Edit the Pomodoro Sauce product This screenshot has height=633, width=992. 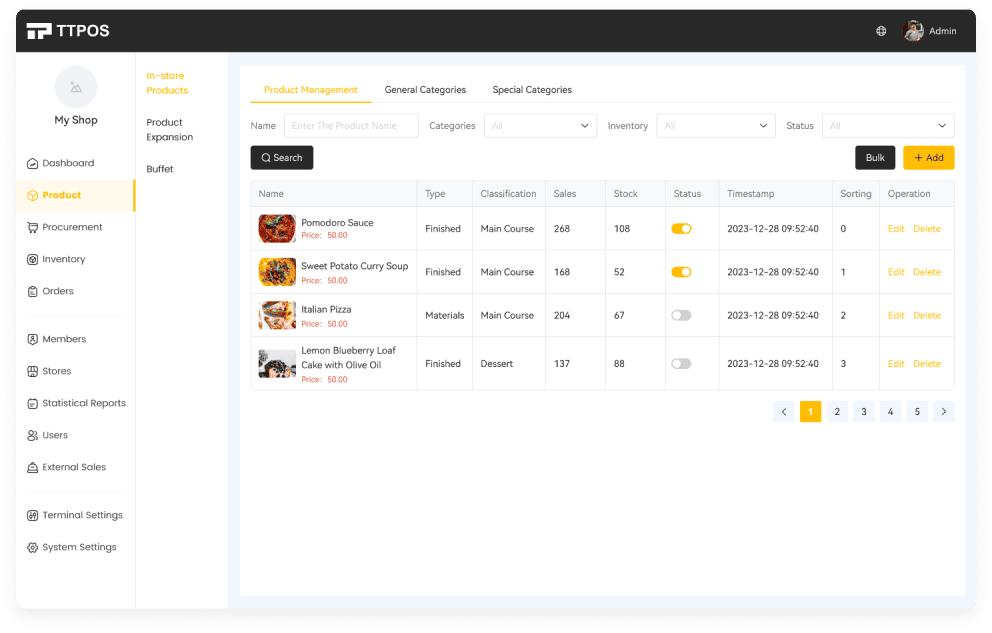click(x=896, y=229)
